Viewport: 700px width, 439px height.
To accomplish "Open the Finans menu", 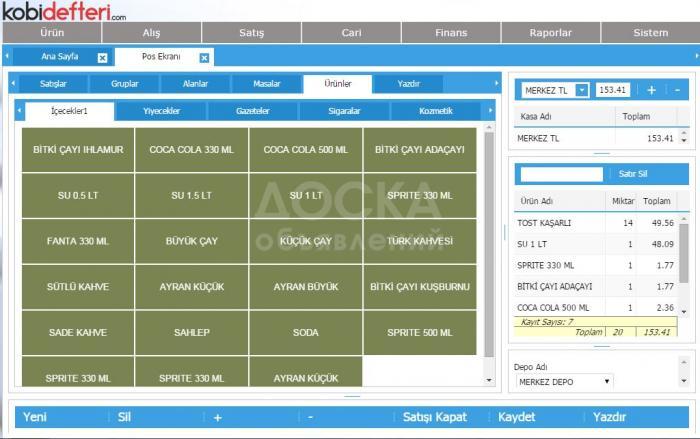I will pos(451,33).
